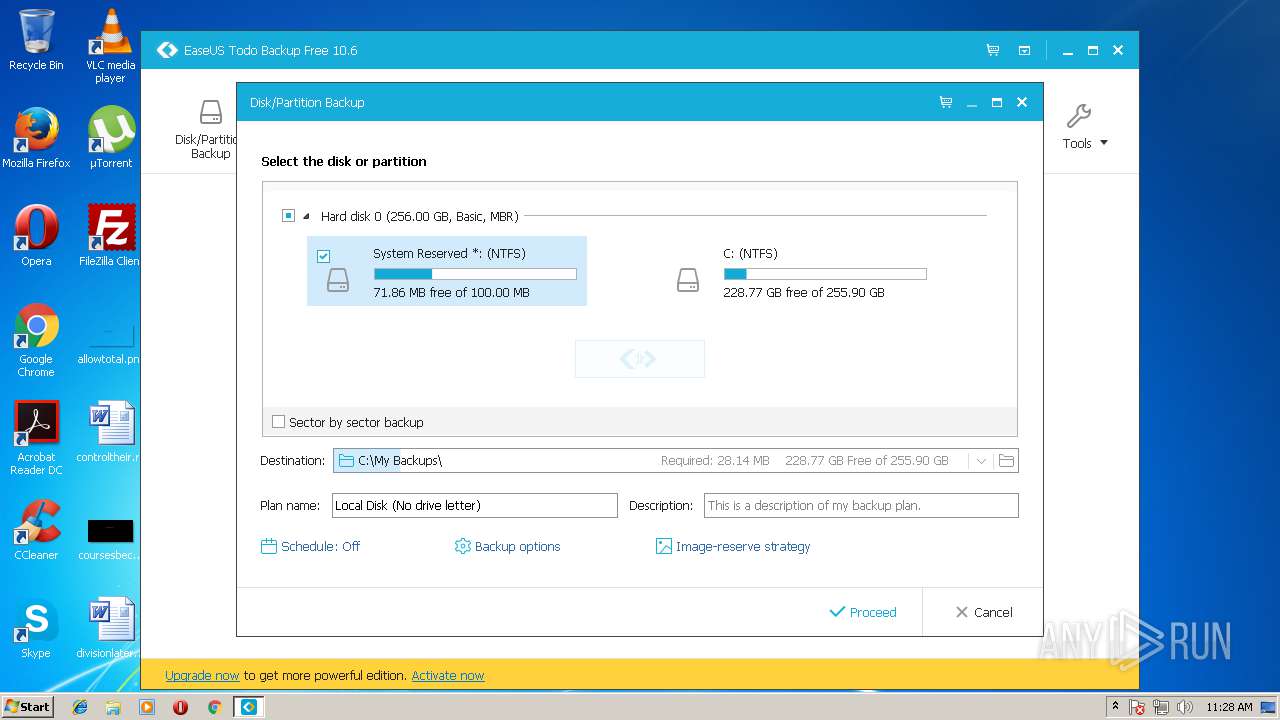Open CCleaner desktop icon

(36, 529)
